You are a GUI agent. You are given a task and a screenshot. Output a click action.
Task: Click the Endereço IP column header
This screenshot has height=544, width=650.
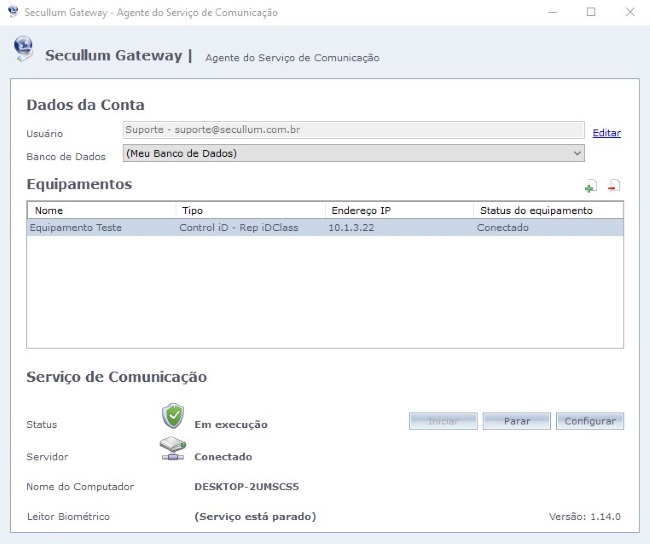(x=398, y=211)
